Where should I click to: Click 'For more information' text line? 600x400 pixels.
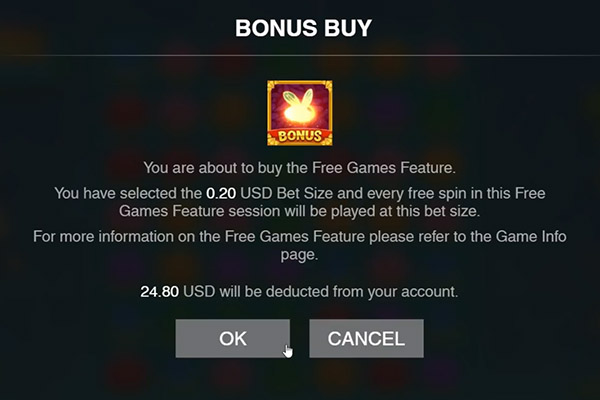(300, 237)
